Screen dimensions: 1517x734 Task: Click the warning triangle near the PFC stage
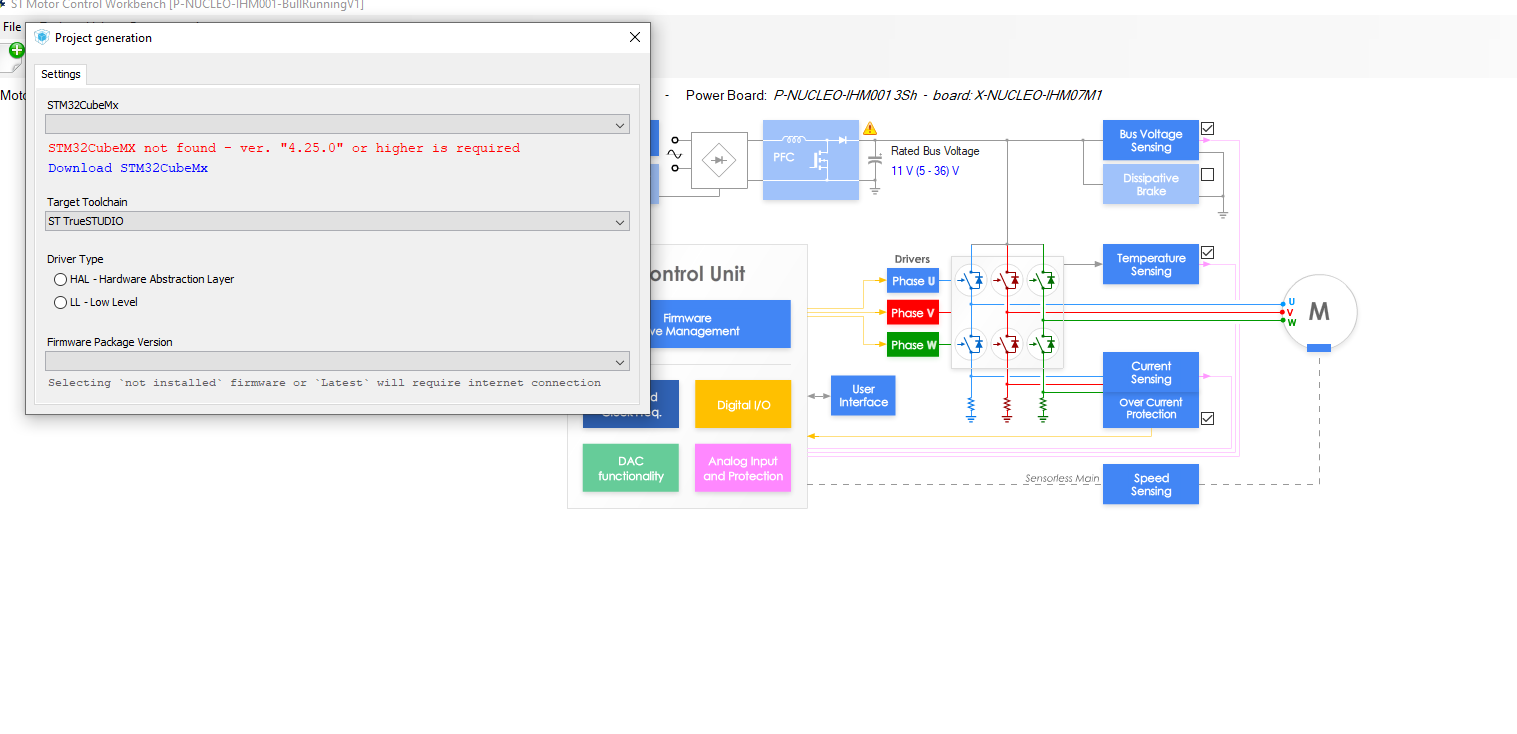click(869, 128)
